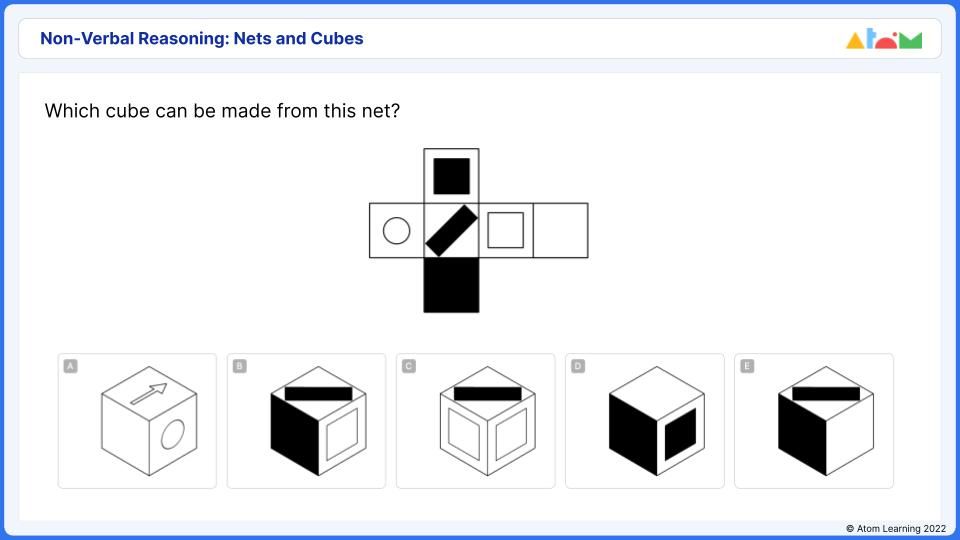
Task: Click the diagonal black bar face
Action: [451, 231]
